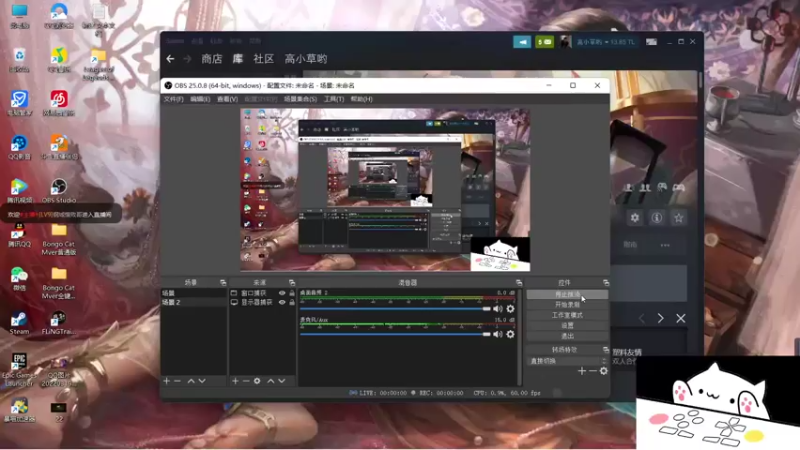
Task: Open the 帮助(H) menu in OBS
Action: 361,99
